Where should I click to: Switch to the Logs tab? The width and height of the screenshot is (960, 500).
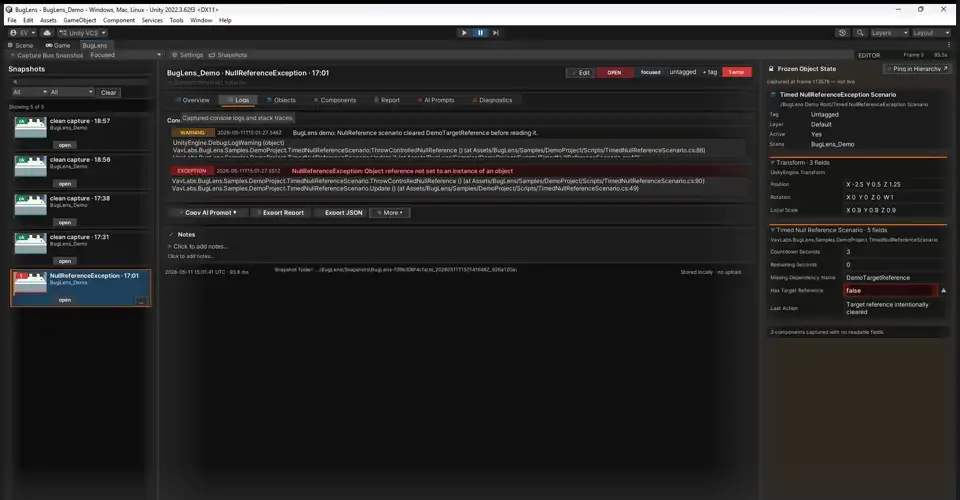tap(238, 100)
